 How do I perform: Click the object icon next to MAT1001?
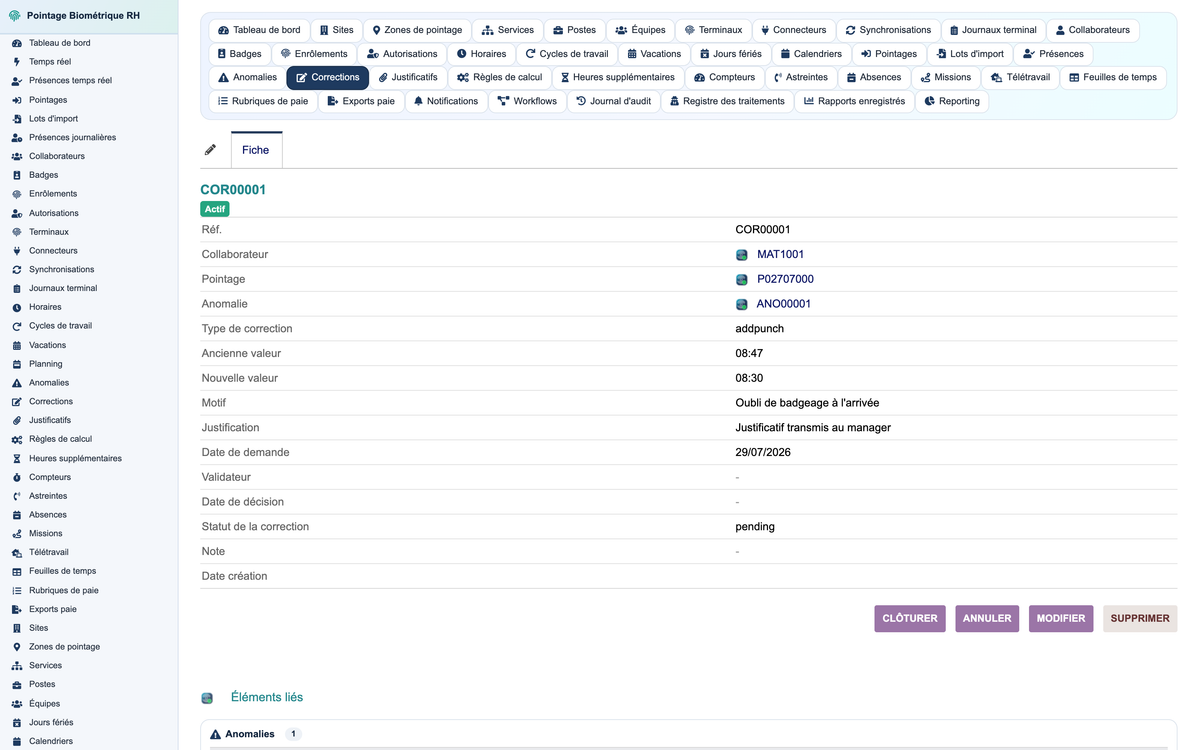pyautogui.click(x=742, y=255)
